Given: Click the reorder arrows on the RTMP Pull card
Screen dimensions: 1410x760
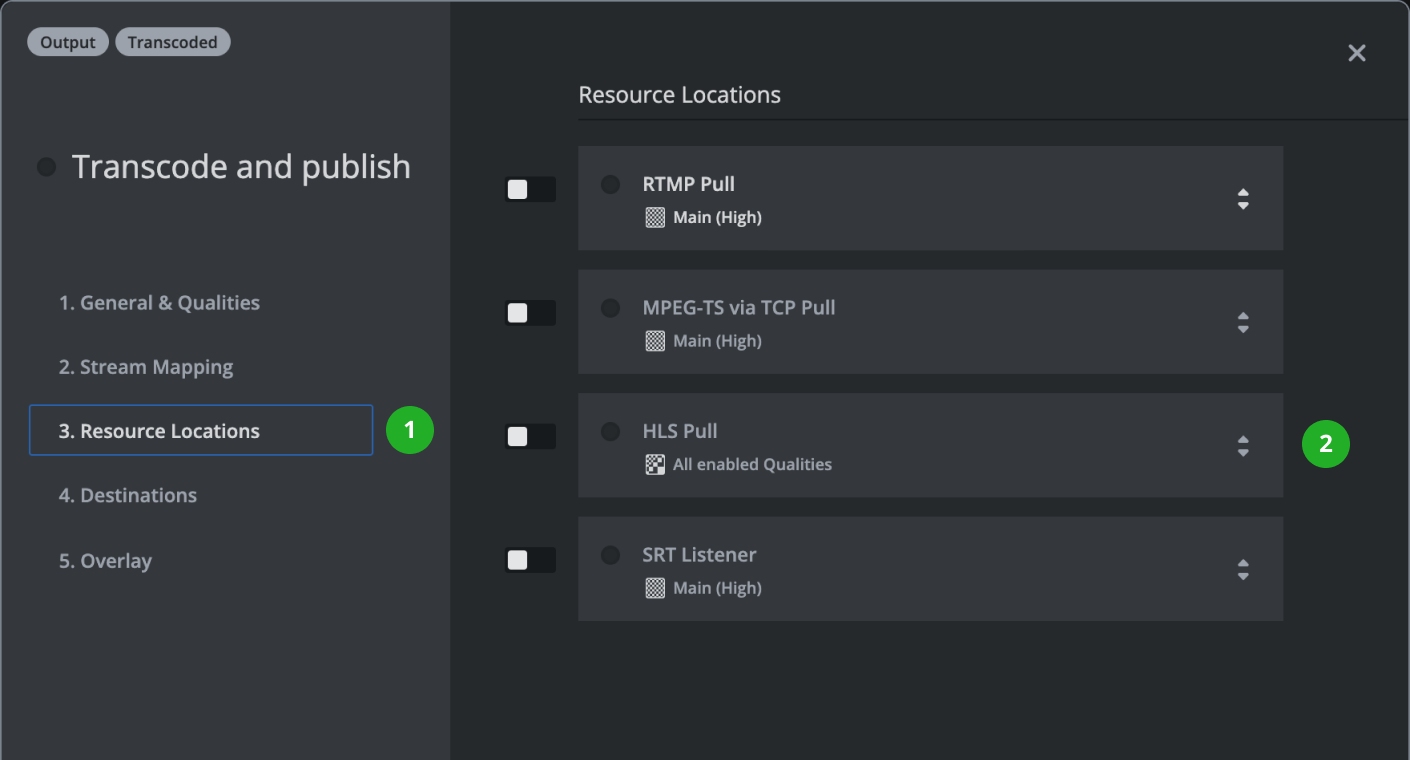Looking at the screenshot, I should coord(1243,198).
